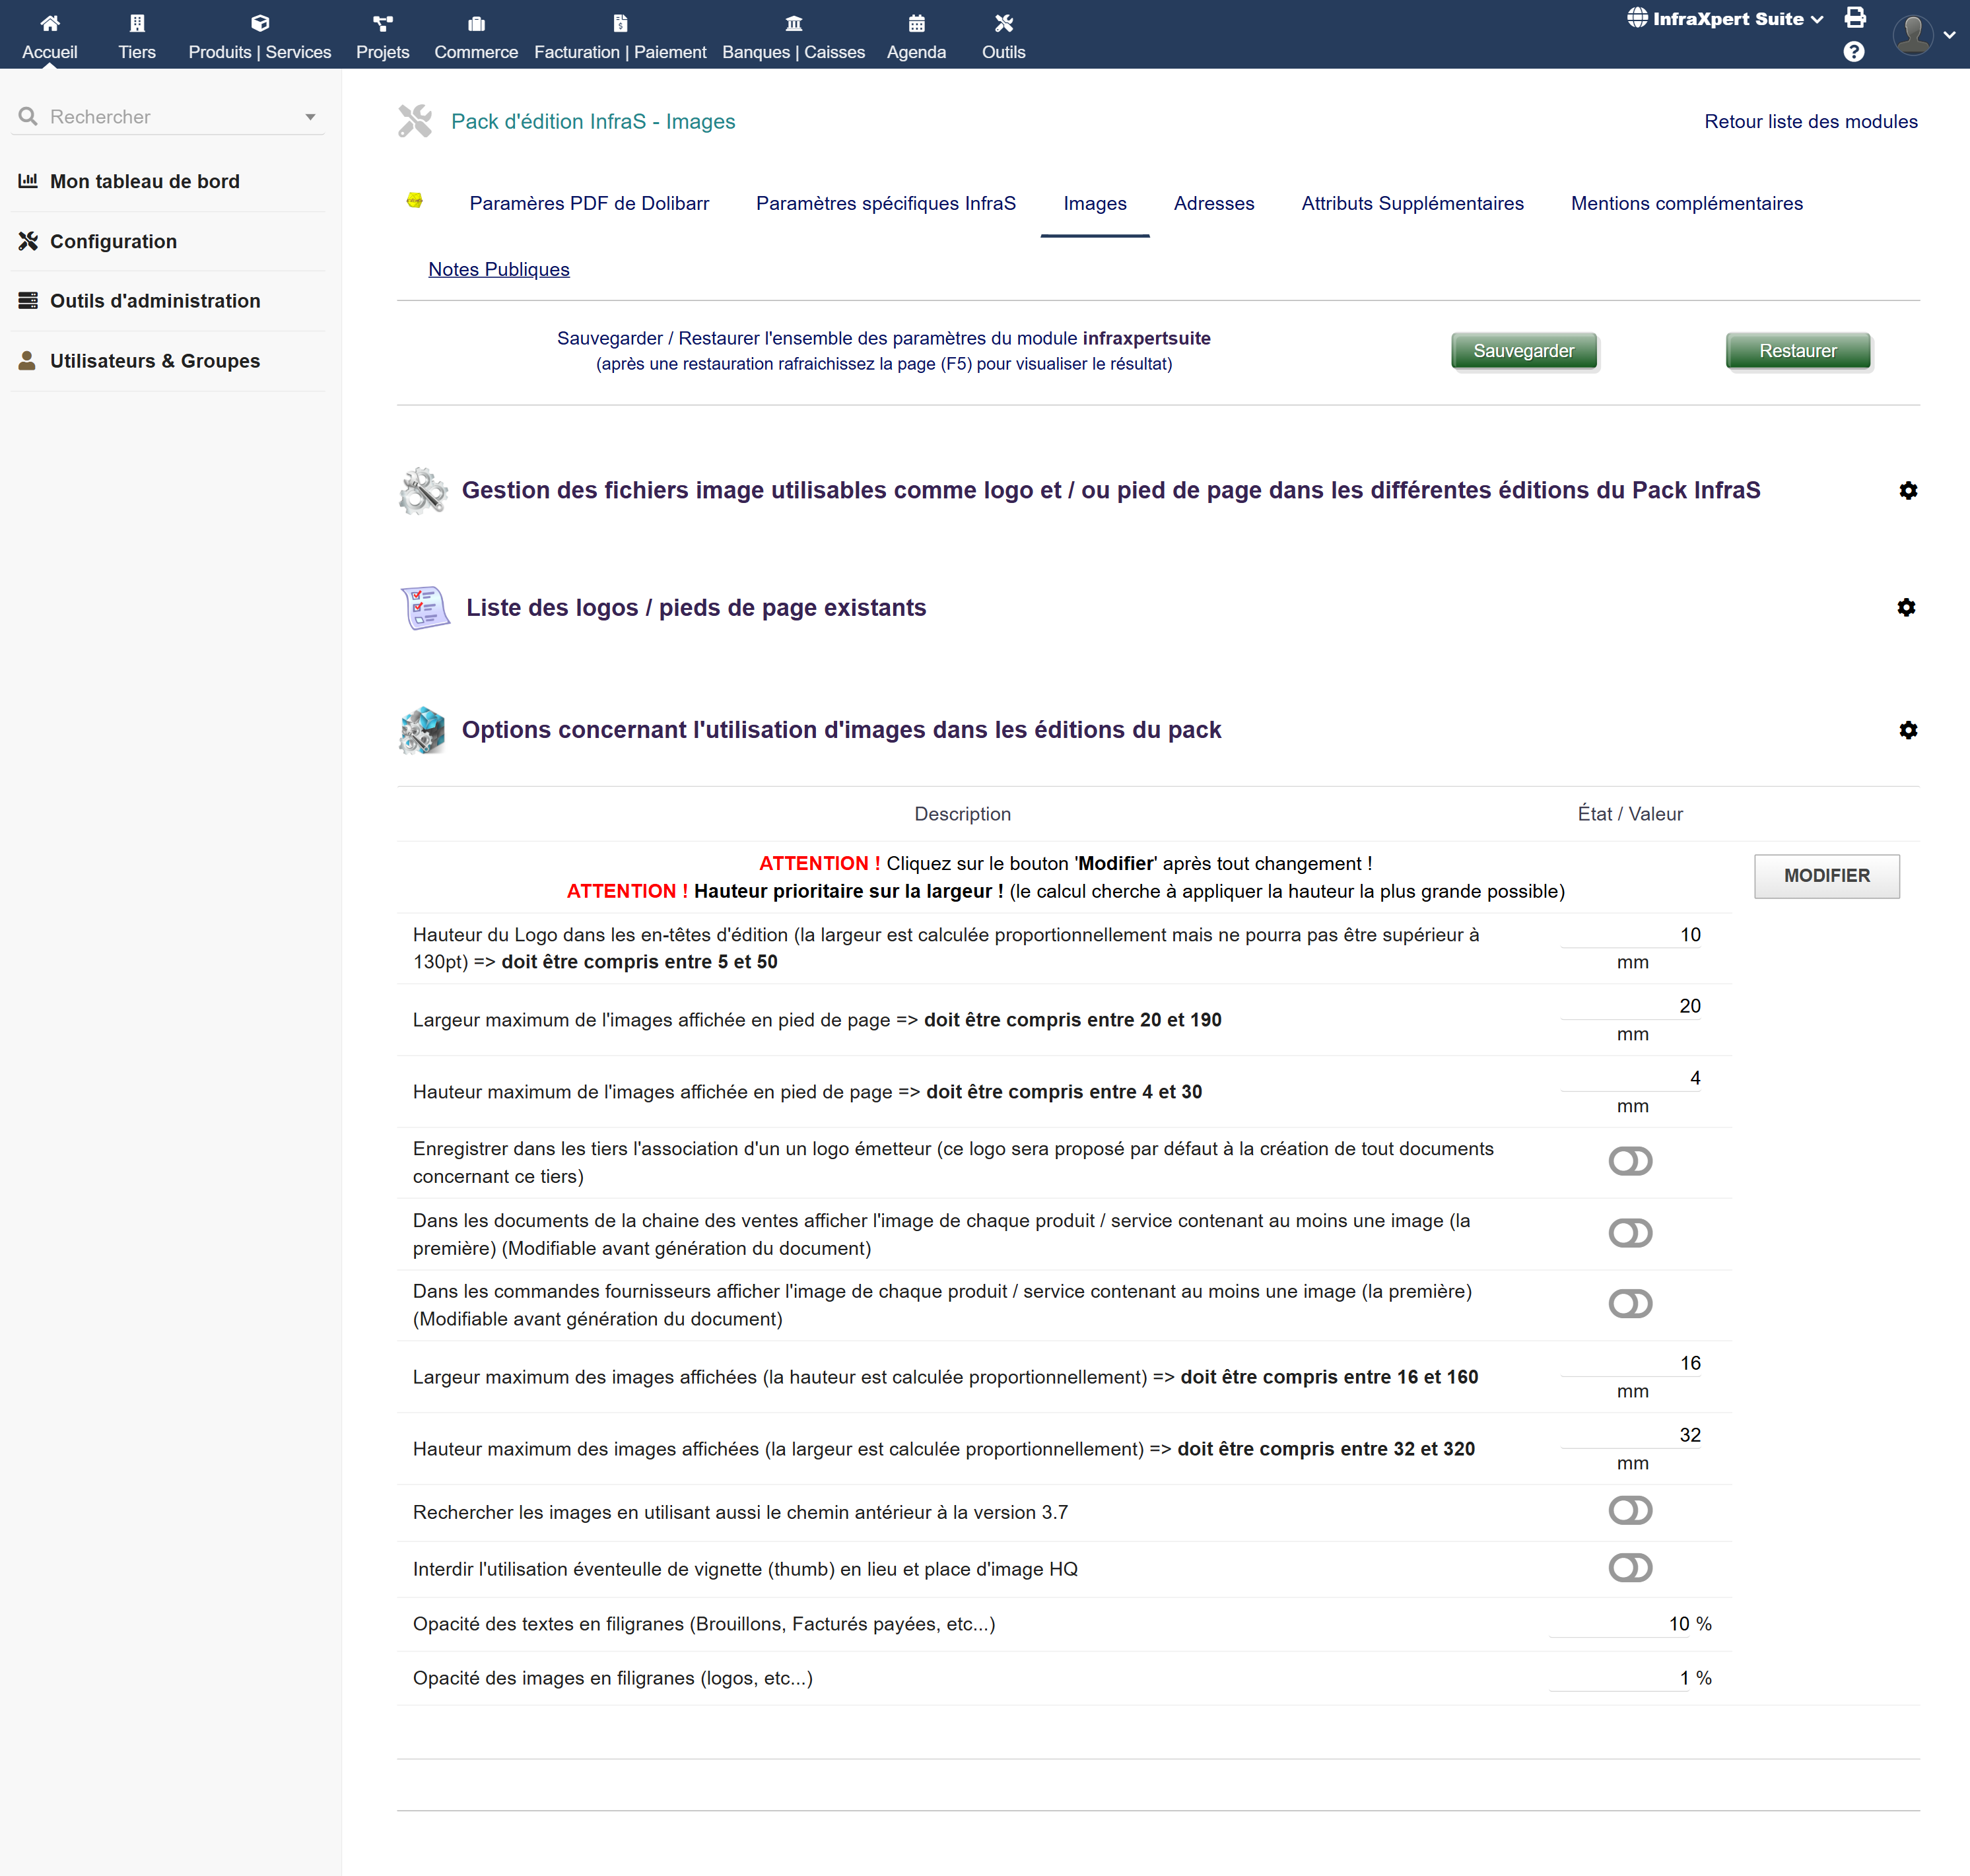Viewport: 1970px width, 1876px height.
Task: Switch to the Adresses tab
Action: tap(1213, 203)
